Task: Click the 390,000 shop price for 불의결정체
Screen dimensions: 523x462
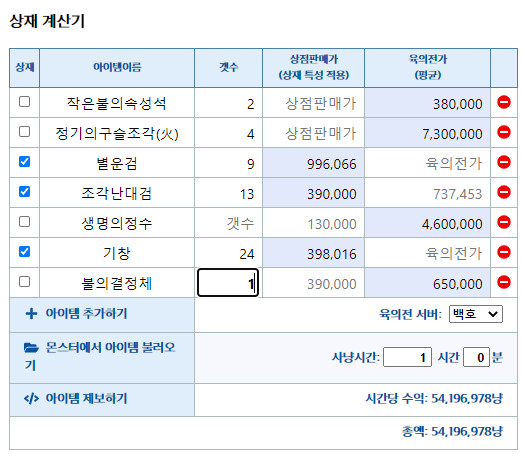Action: click(x=313, y=283)
